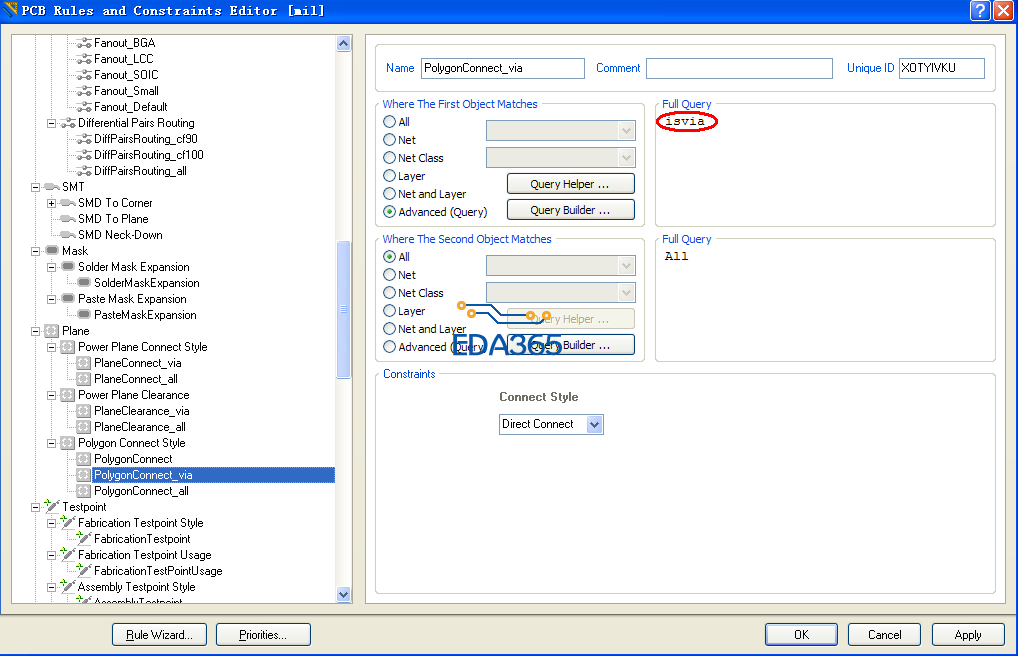Viewport: 1018px width, 656px height.
Task: Select the PolygonConnect rule
Action: (x=133, y=459)
